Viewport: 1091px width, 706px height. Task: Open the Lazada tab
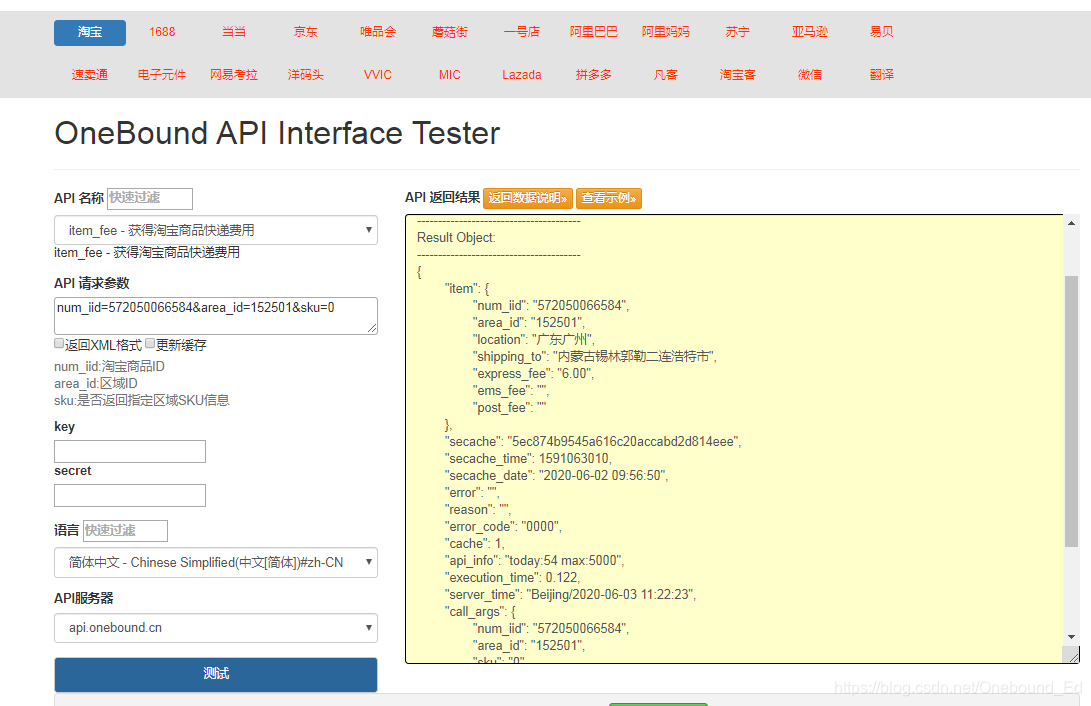pyautogui.click(x=522, y=75)
